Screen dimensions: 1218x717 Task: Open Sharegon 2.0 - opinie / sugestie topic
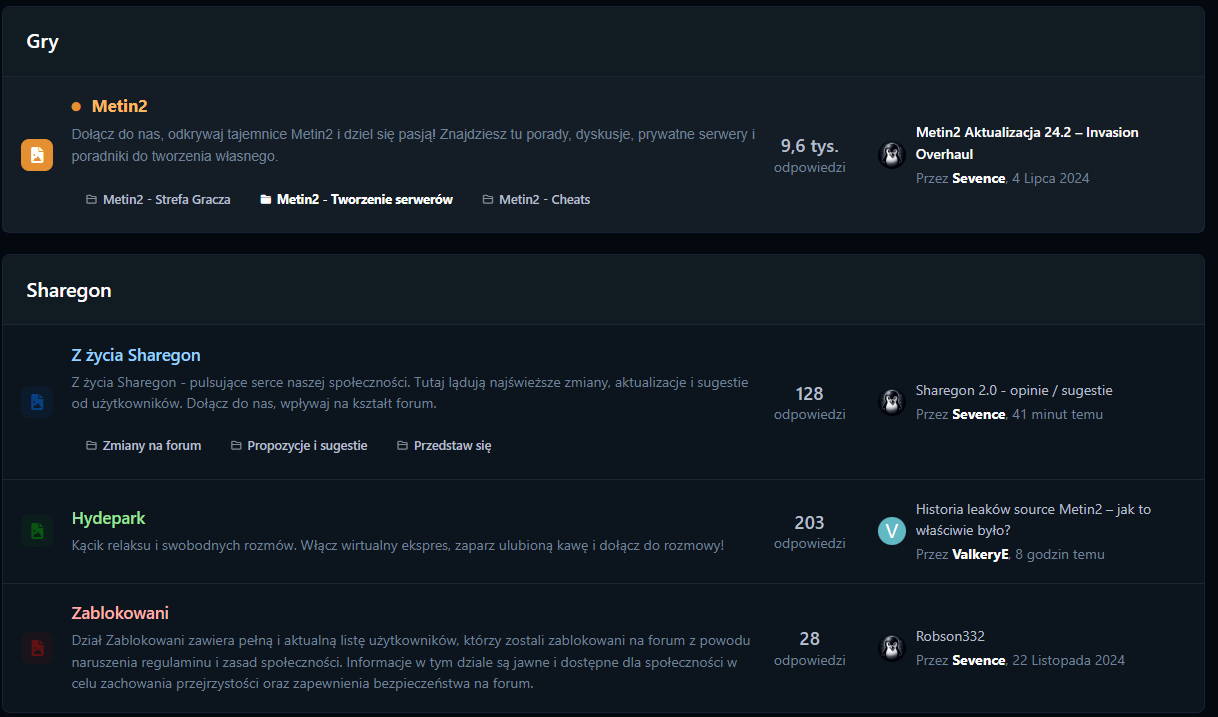coord(1013,390)
